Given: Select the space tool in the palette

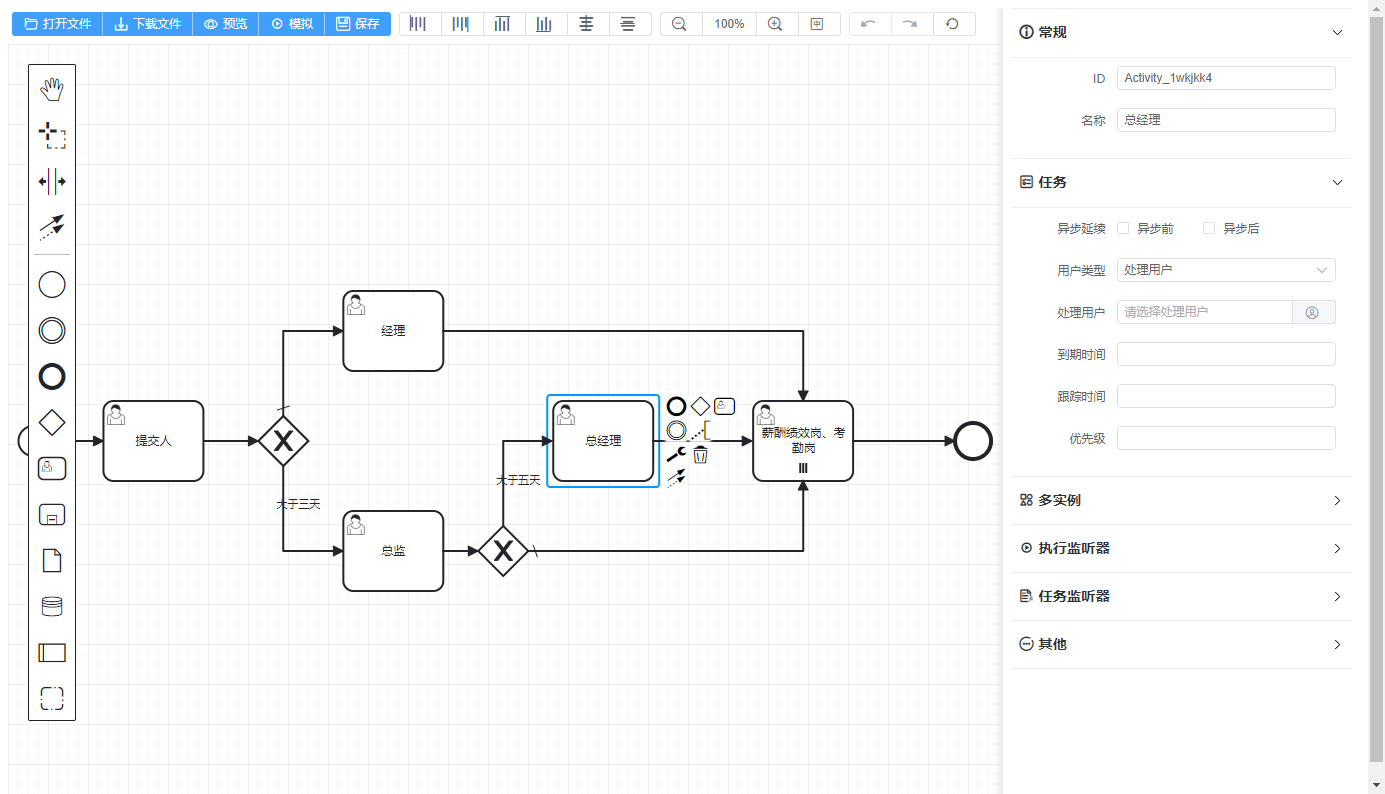Looking at the screenshot, I should [x=51, y=181].
